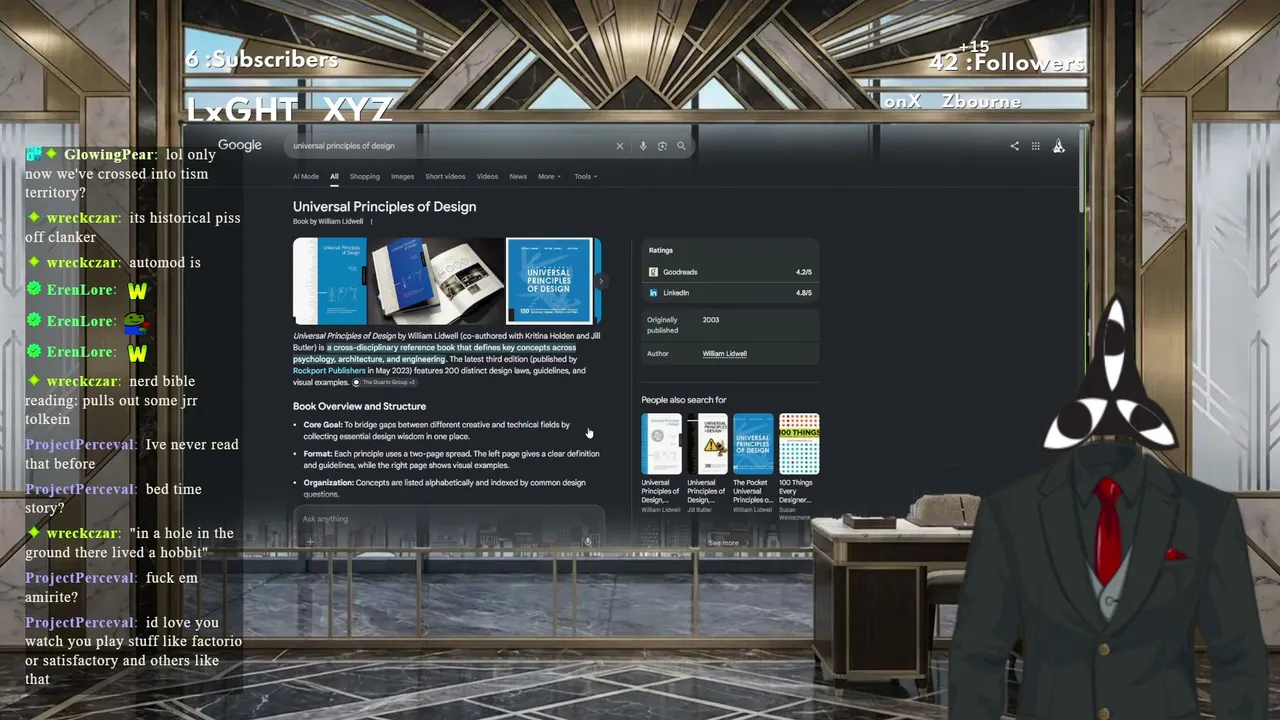Switch to the Videos tab

[487, 177]
